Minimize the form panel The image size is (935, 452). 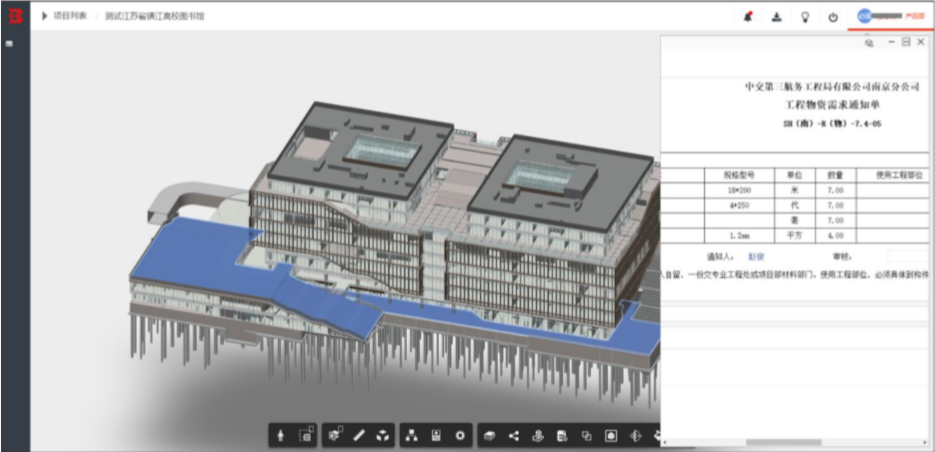point(891,42)
